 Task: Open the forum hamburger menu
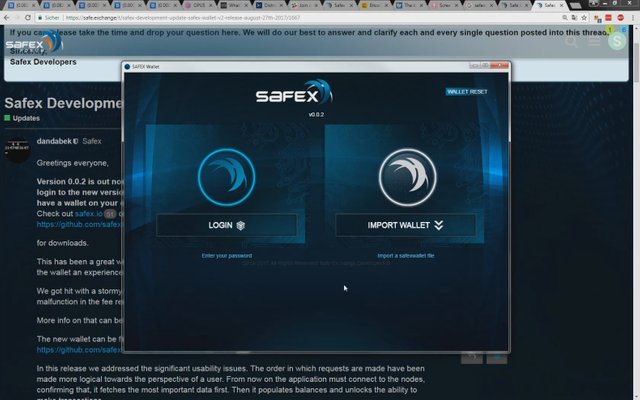pos(594,42)
